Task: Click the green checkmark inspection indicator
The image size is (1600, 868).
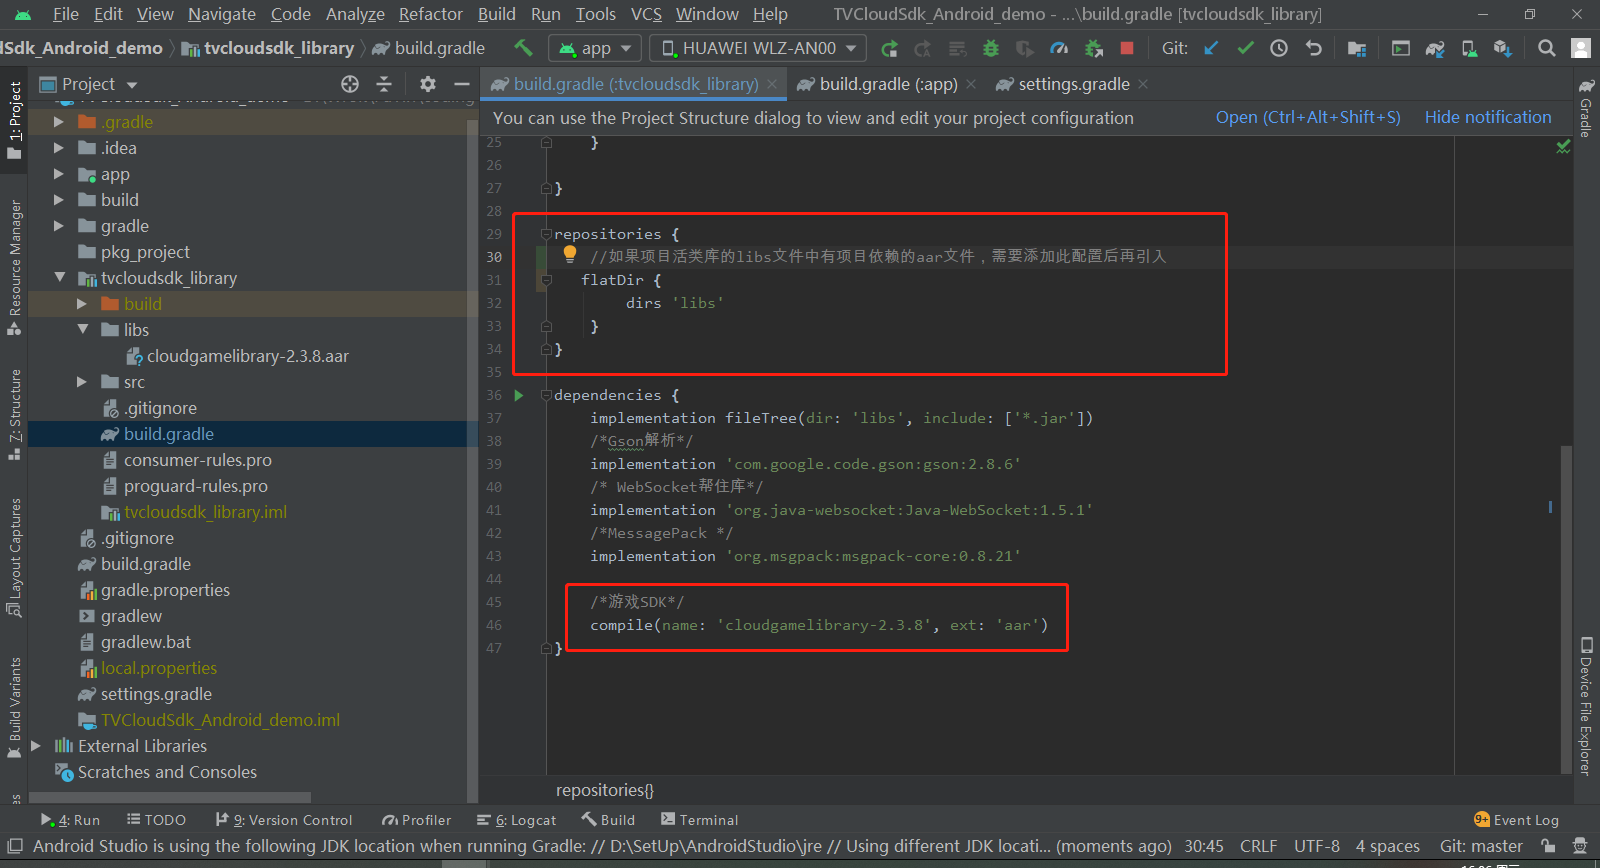Action: (x=1563, y=147)
